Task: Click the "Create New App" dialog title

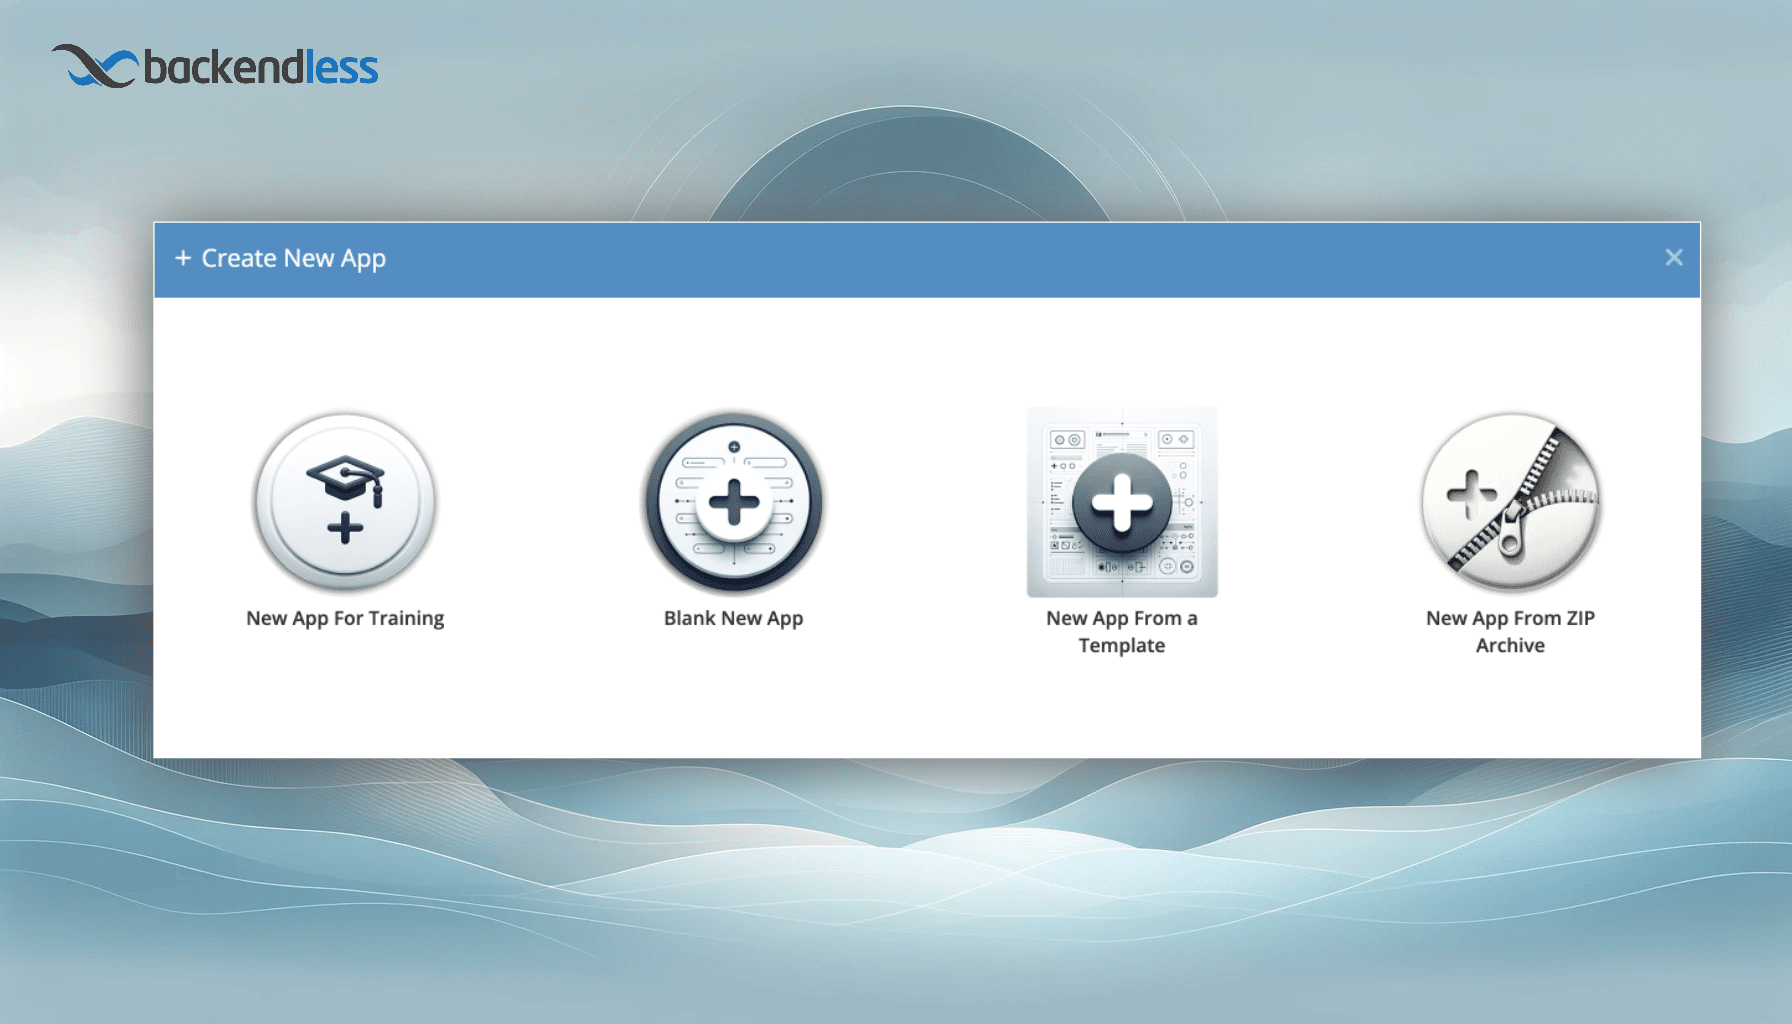Action: coord(293,258)
